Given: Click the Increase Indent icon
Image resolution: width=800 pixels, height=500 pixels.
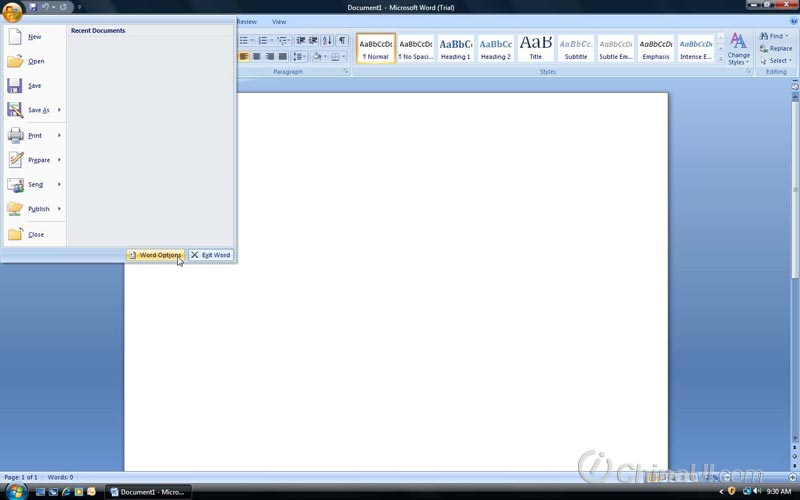Looking at the screenshot, I should (313, 40).
